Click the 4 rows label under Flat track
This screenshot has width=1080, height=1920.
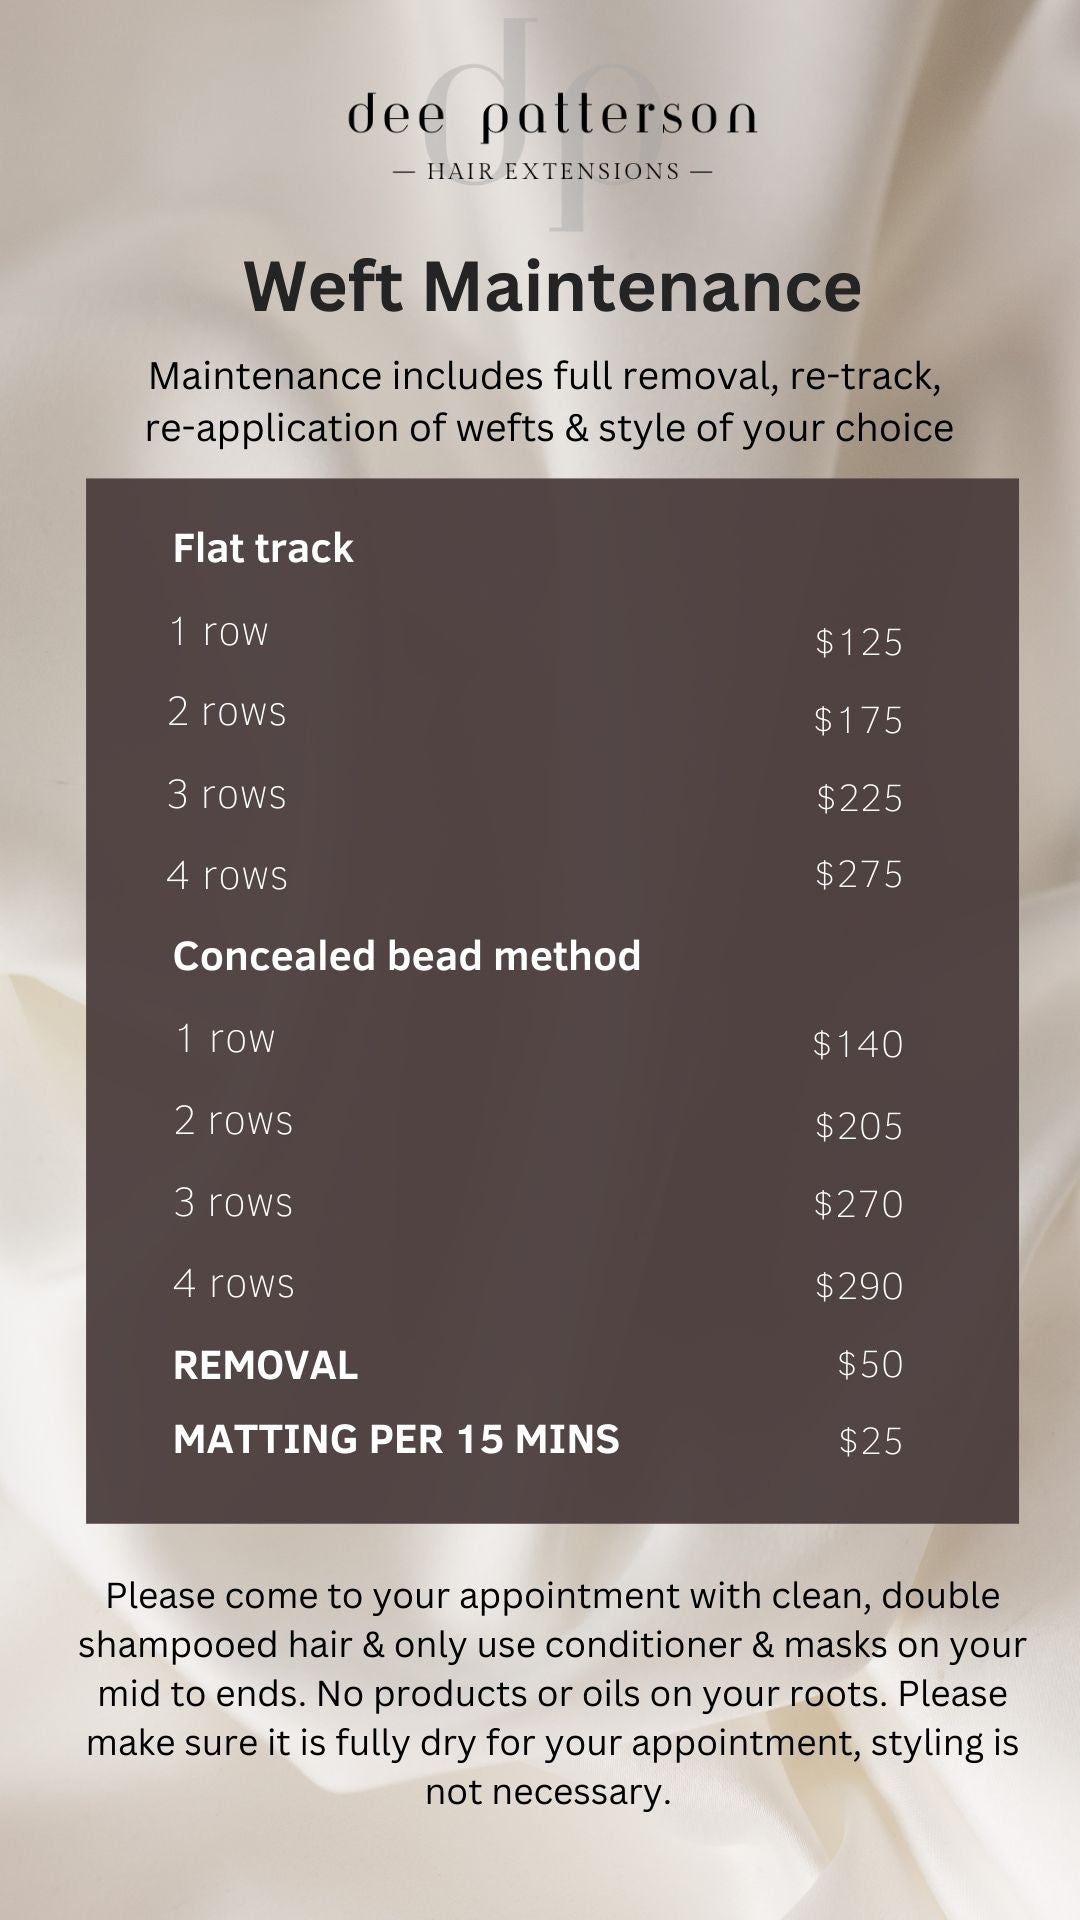pos(227,876)
